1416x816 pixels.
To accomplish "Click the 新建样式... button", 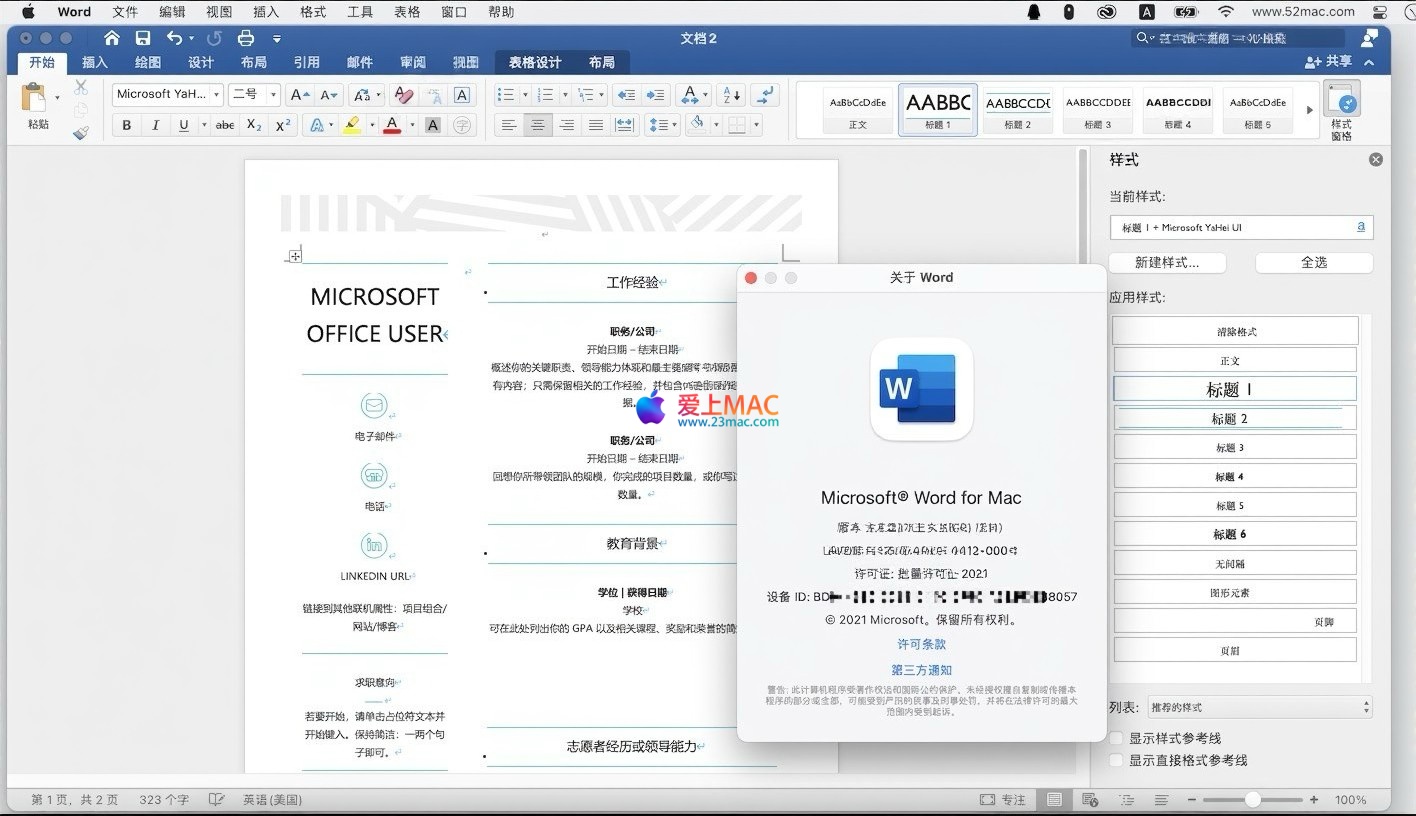I will pyautogui.click(x=1166, y=262).
